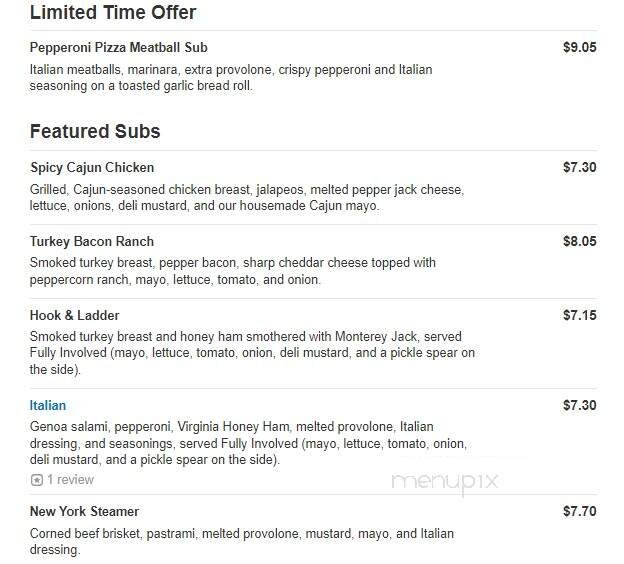Viewport: 624px width, 564px height.
Task: Click the $7.15 Hook & Ladder price
Action: coord(579,315)
